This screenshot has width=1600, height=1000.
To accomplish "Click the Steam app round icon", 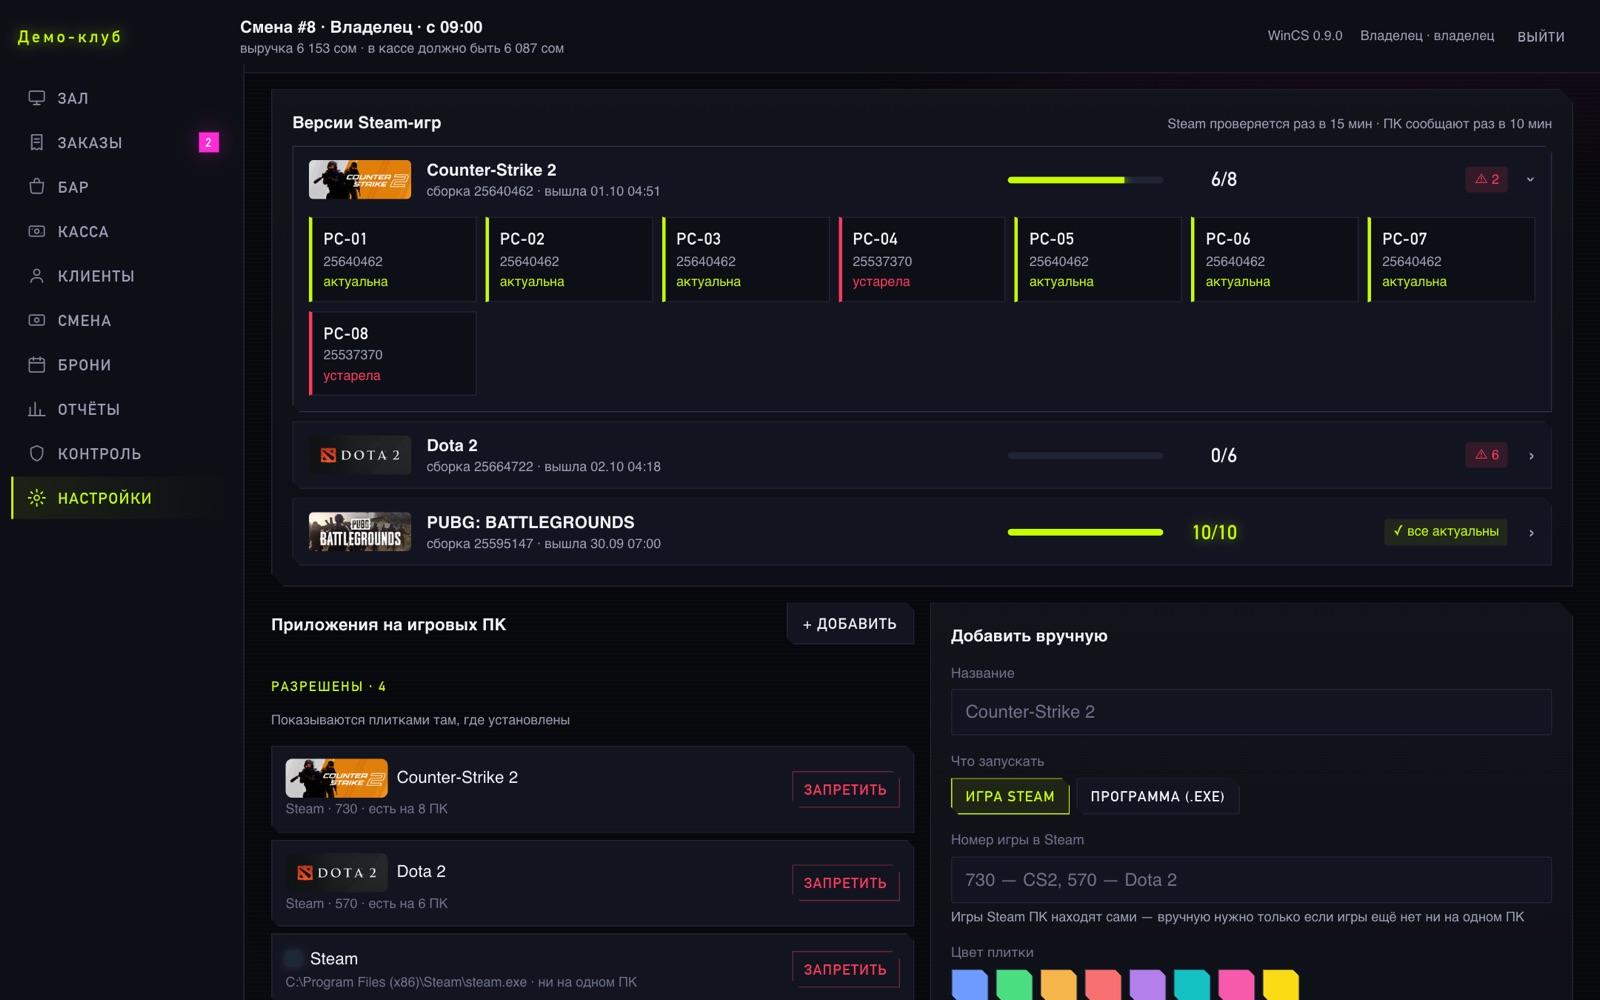I will pos(294,959).
